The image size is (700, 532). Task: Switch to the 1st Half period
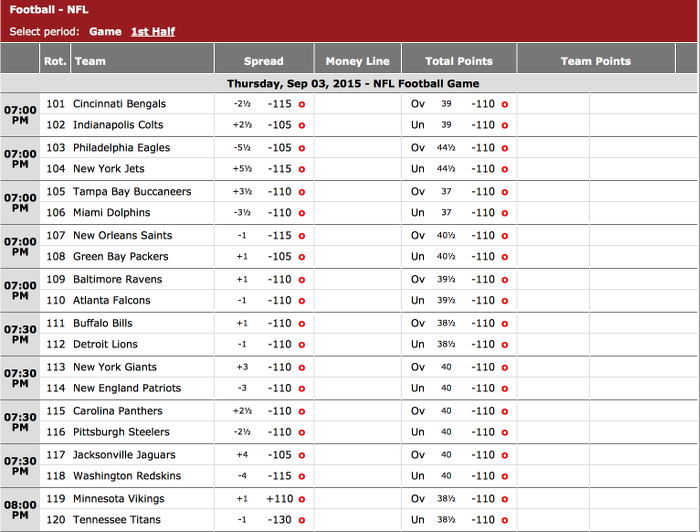pos(153,32)
